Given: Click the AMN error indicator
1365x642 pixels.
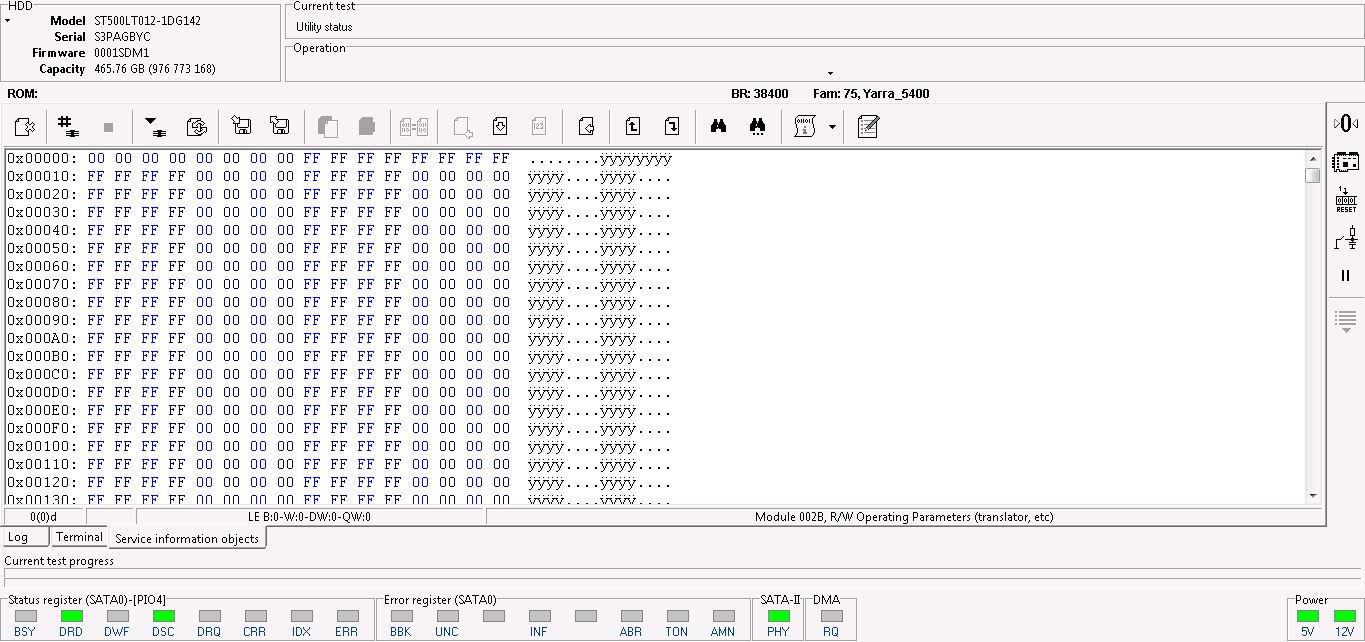Looking at the screenshot, I should (x=723, y=616).
